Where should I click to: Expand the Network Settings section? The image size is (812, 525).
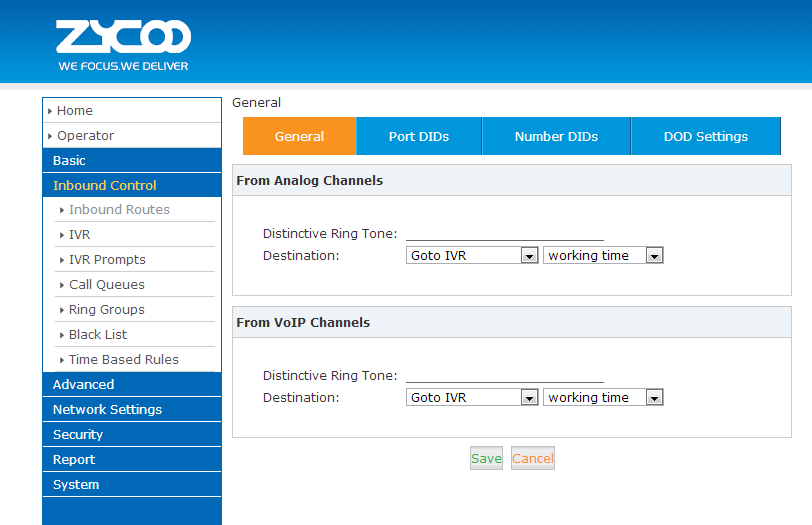(107, 409)
